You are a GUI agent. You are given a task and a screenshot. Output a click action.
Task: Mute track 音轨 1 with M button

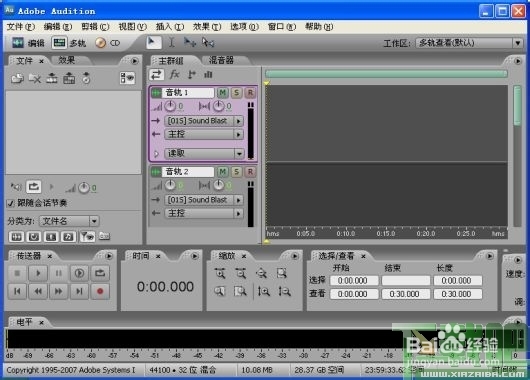(x=222, y=93)
